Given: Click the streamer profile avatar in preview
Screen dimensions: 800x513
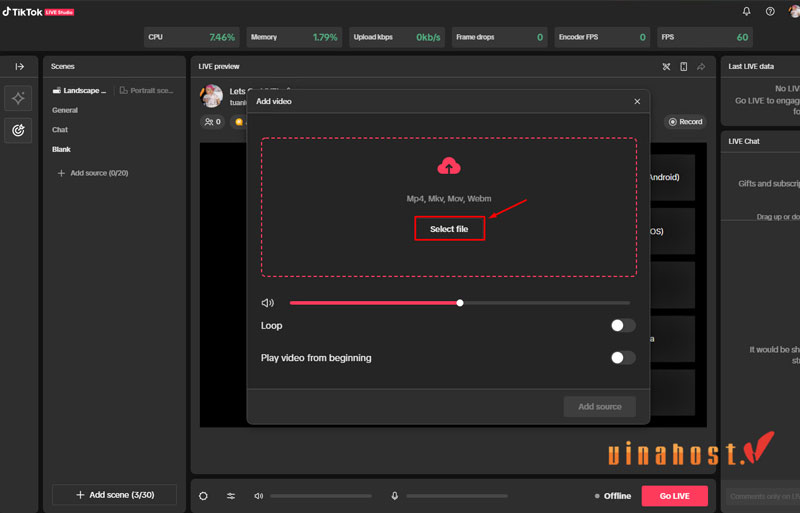Looking at the screenshot, I should click(211, 96).
